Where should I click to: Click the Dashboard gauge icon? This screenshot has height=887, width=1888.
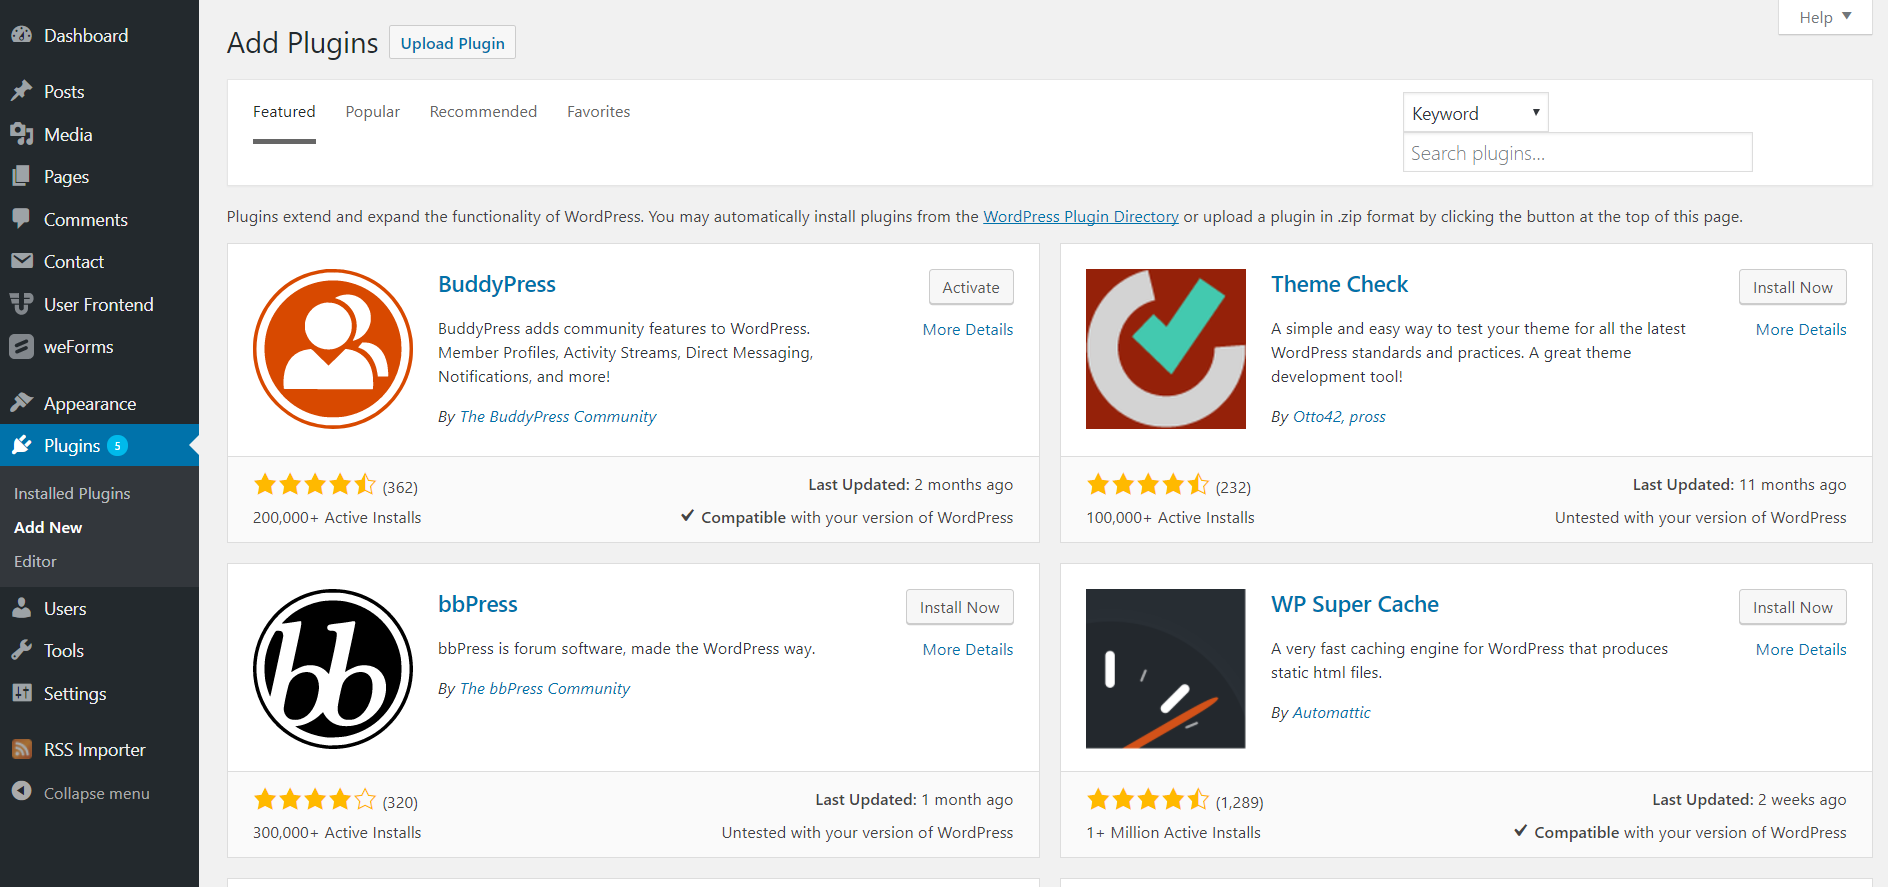(x=21, y=35)
